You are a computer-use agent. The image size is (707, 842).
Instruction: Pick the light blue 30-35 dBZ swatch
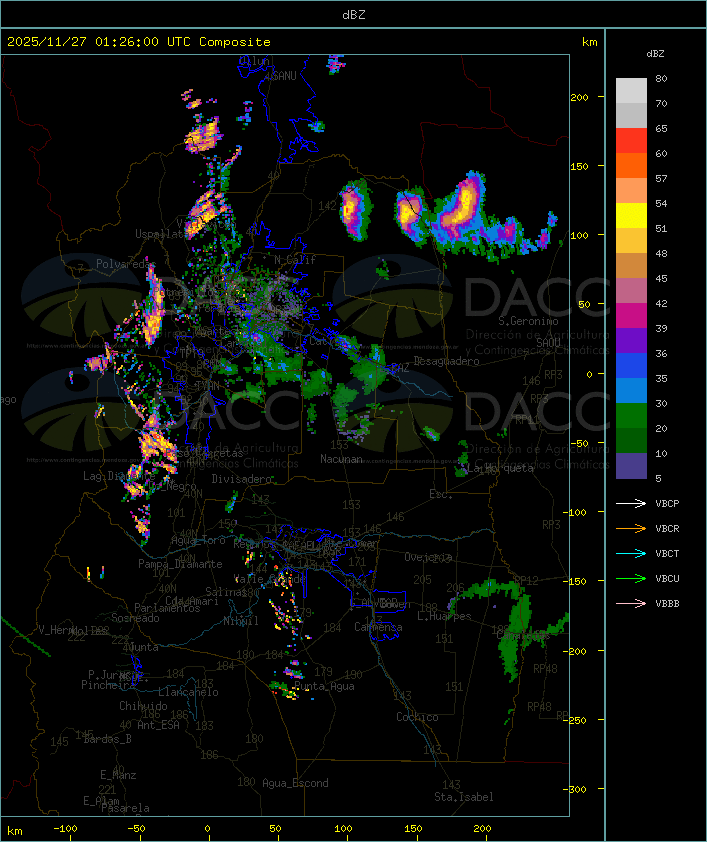[x=631, y=391]
